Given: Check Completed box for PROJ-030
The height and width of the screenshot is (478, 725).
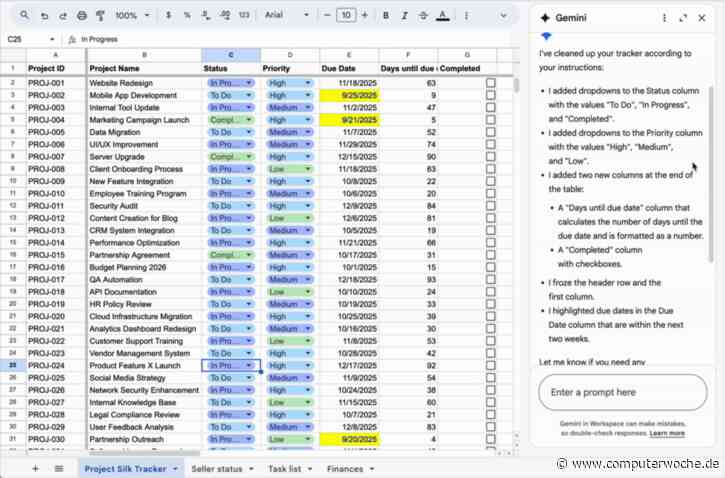Looking at the screenshot, I should [491, 440].
